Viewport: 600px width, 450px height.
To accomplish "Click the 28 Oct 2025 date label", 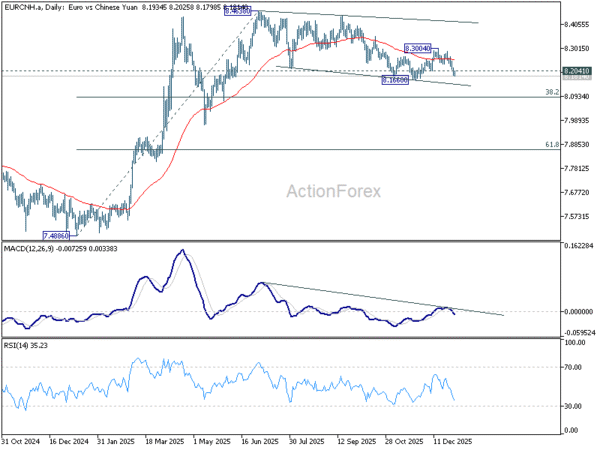I will (x=405, y=441).
